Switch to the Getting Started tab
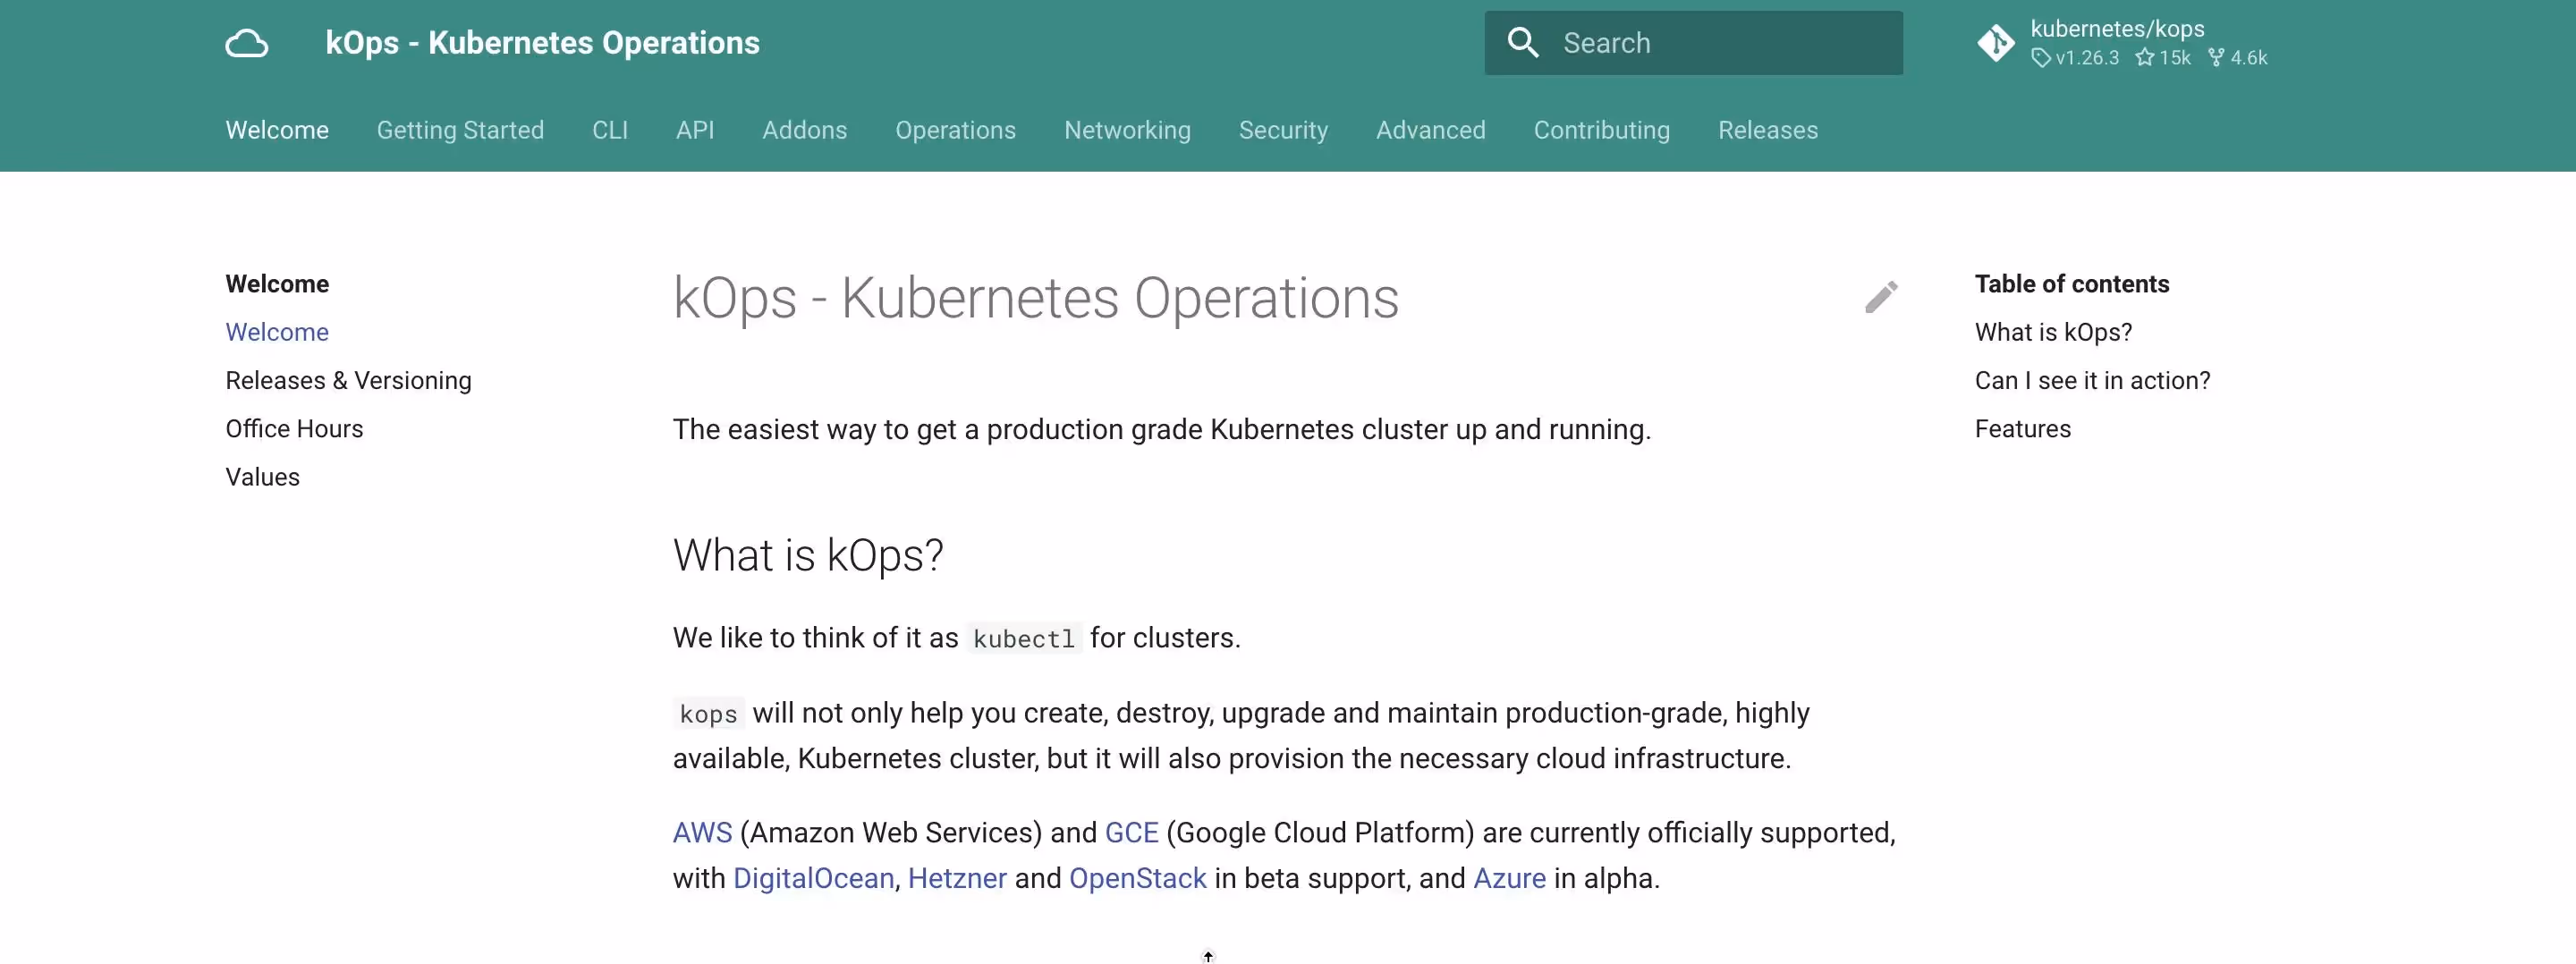 [x=460, y=130]
